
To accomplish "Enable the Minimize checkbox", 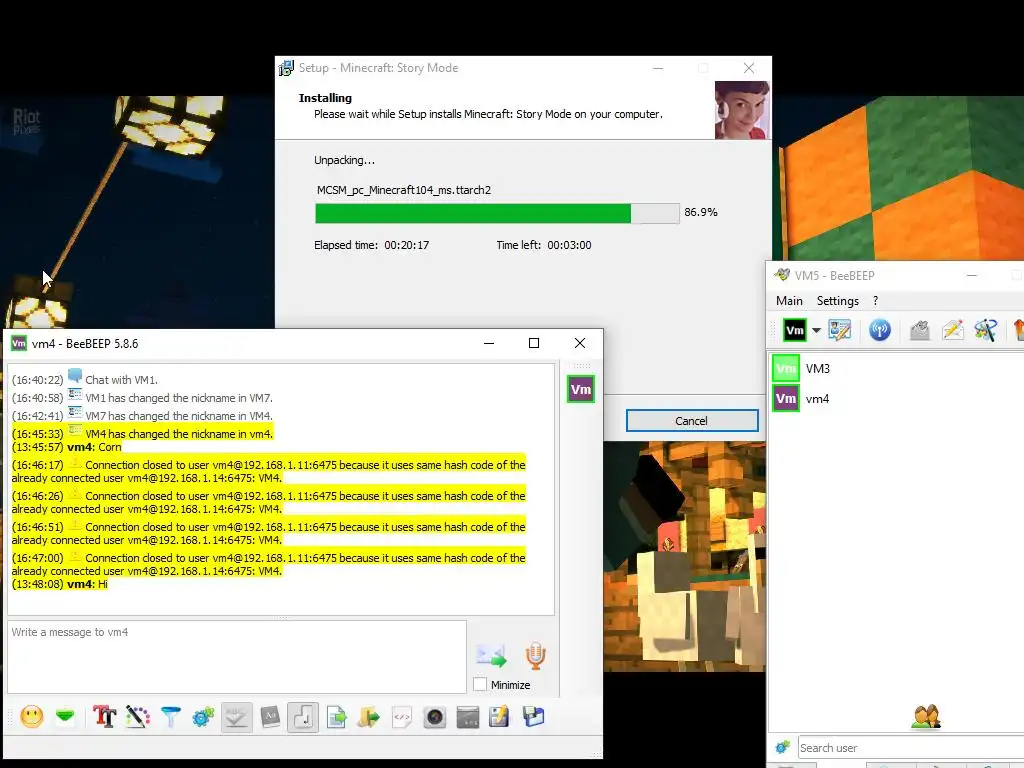I will coord(480,684).
